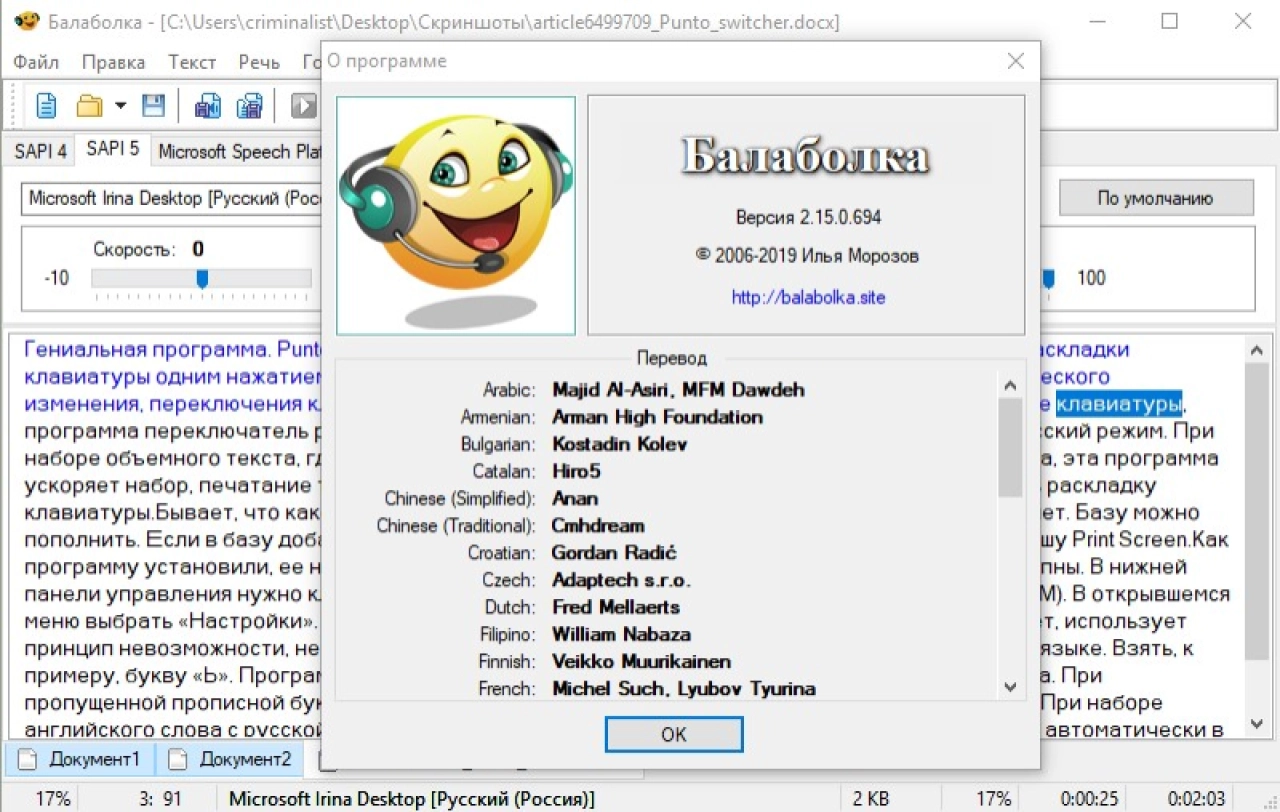Click translator name Gordan Radić
1280x812 pixels.
[614, 553]
